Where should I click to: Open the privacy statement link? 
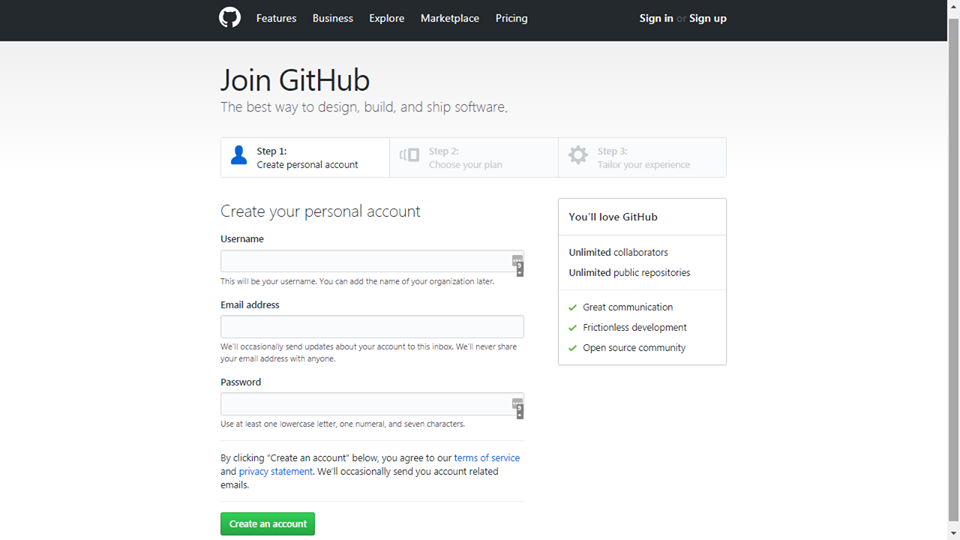[276, 471]
